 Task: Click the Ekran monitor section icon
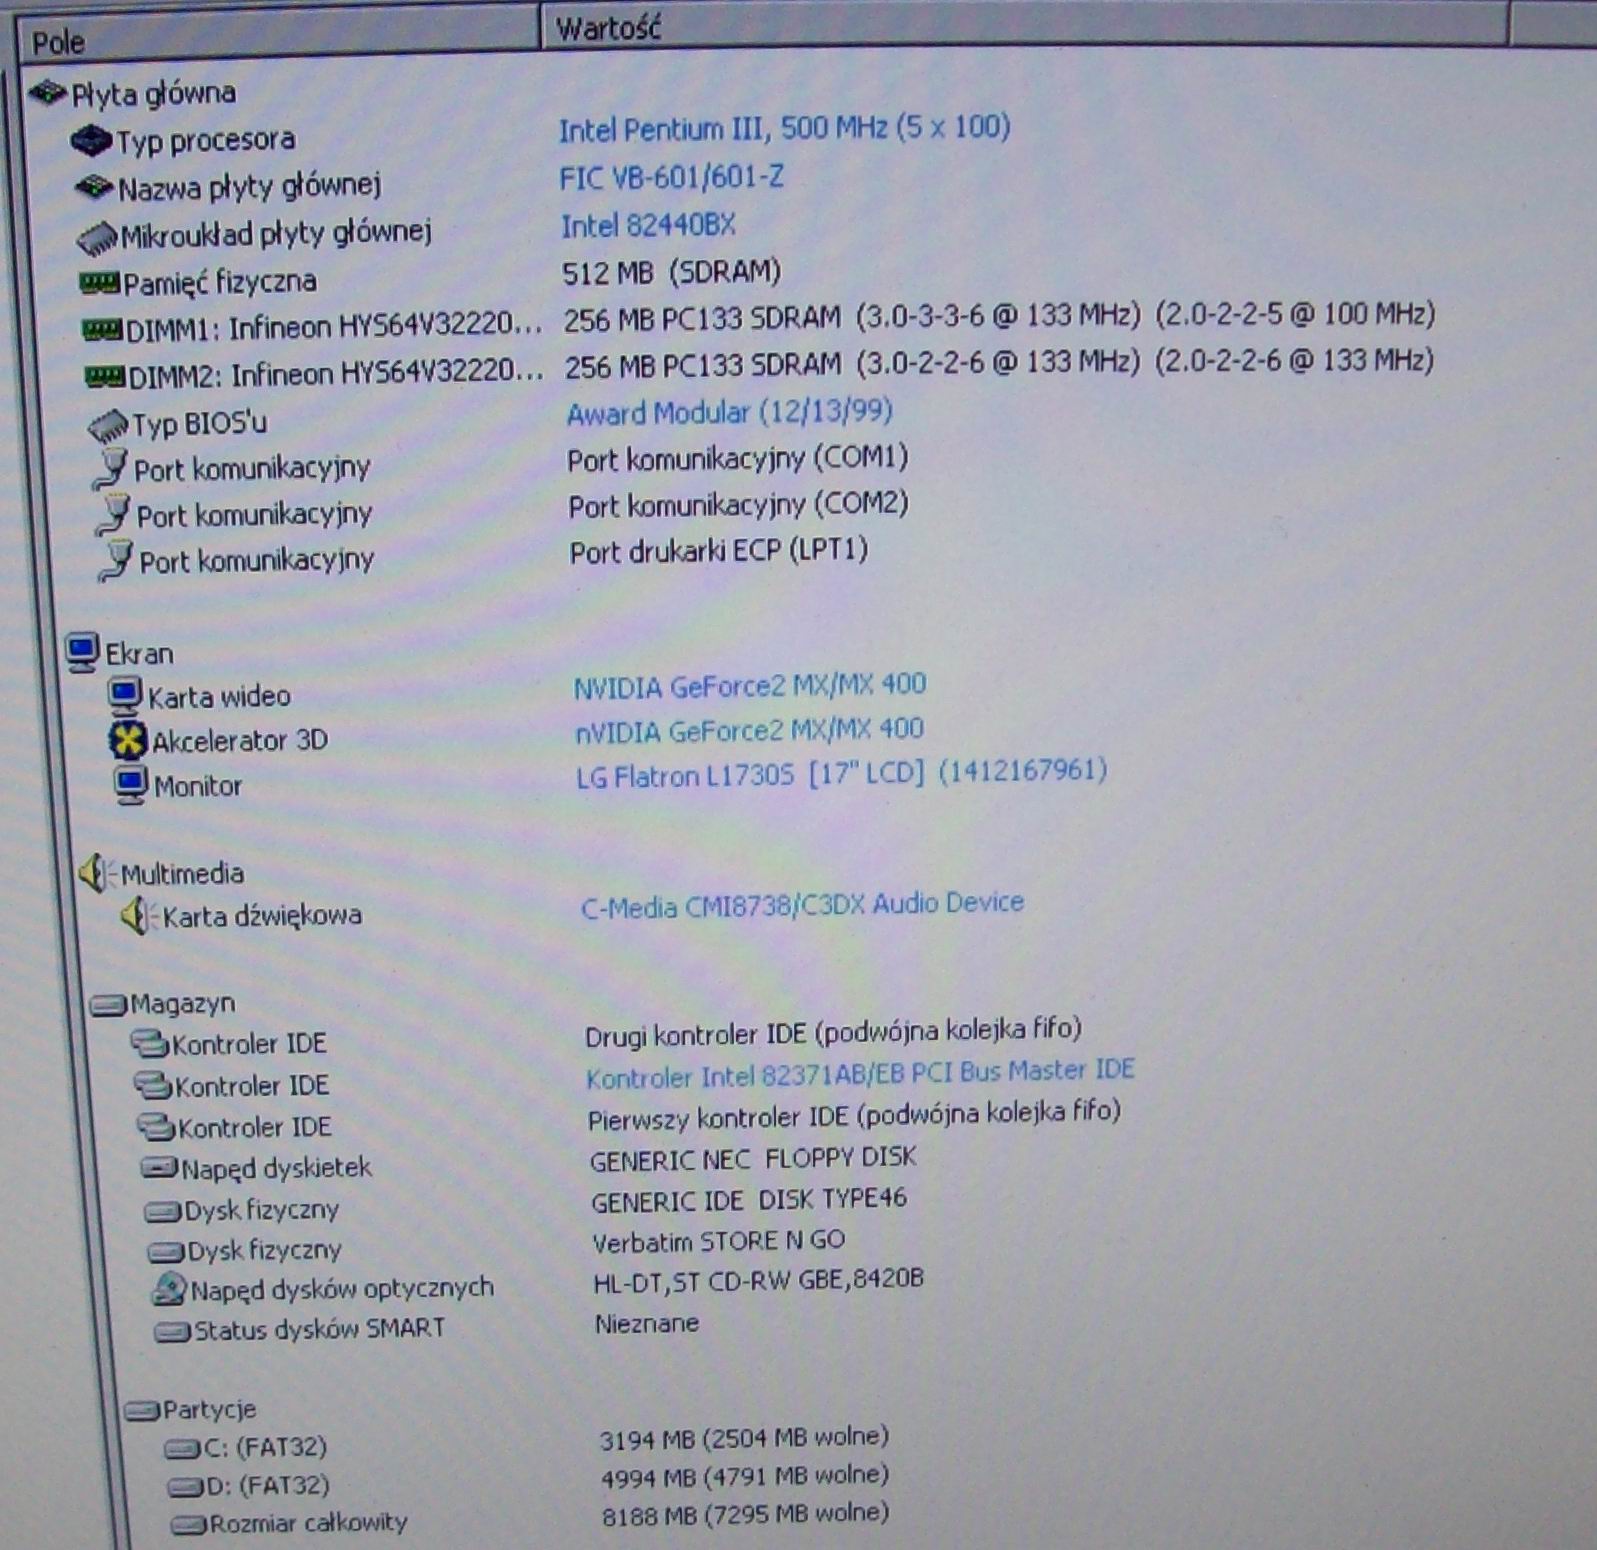(x=83, y=653)
